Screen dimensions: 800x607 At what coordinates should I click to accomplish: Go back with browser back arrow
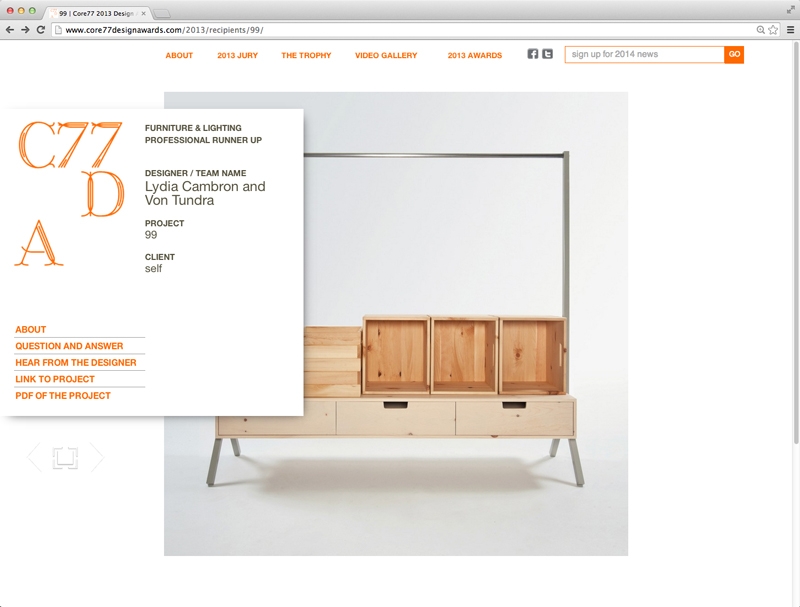[x=10, y=30]
